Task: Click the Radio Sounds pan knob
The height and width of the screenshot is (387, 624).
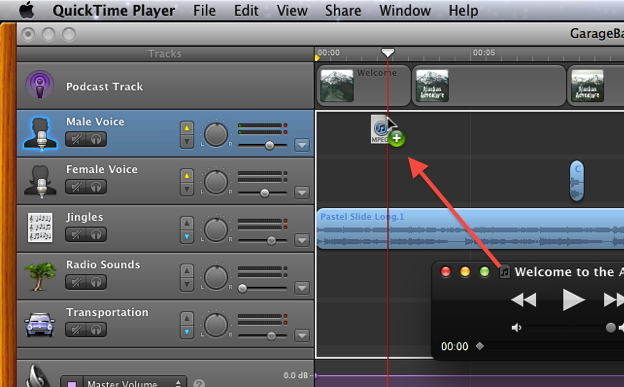Action: click(216, 278)
